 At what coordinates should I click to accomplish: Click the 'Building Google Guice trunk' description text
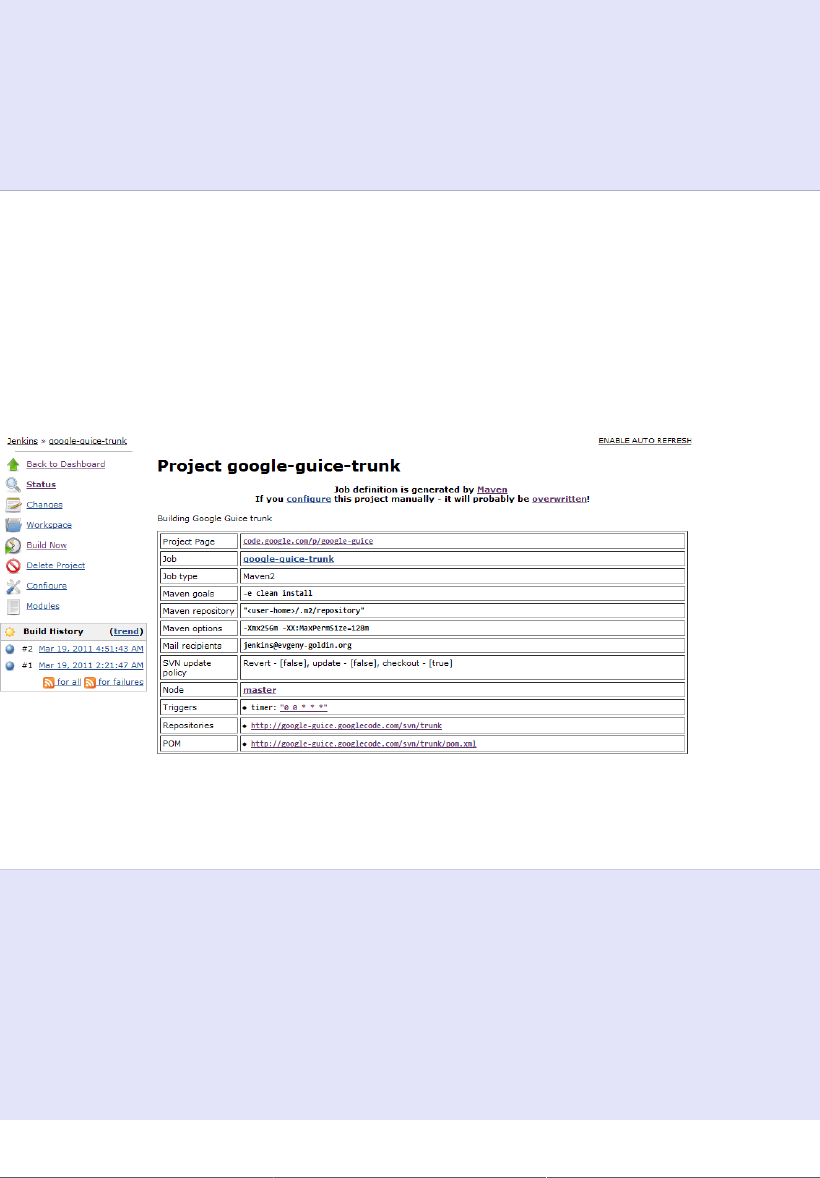point(214,518)
